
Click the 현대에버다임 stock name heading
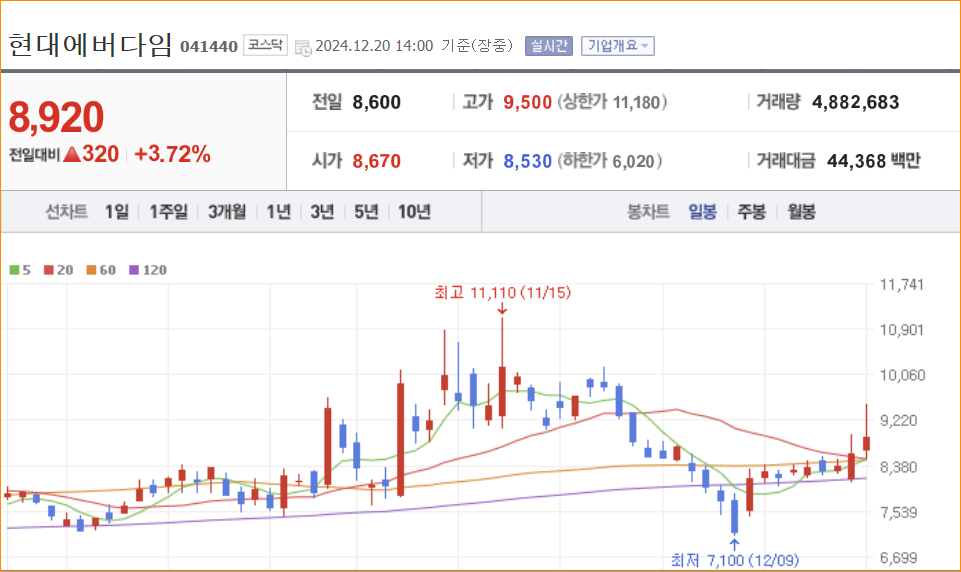(x=90, y=45)
